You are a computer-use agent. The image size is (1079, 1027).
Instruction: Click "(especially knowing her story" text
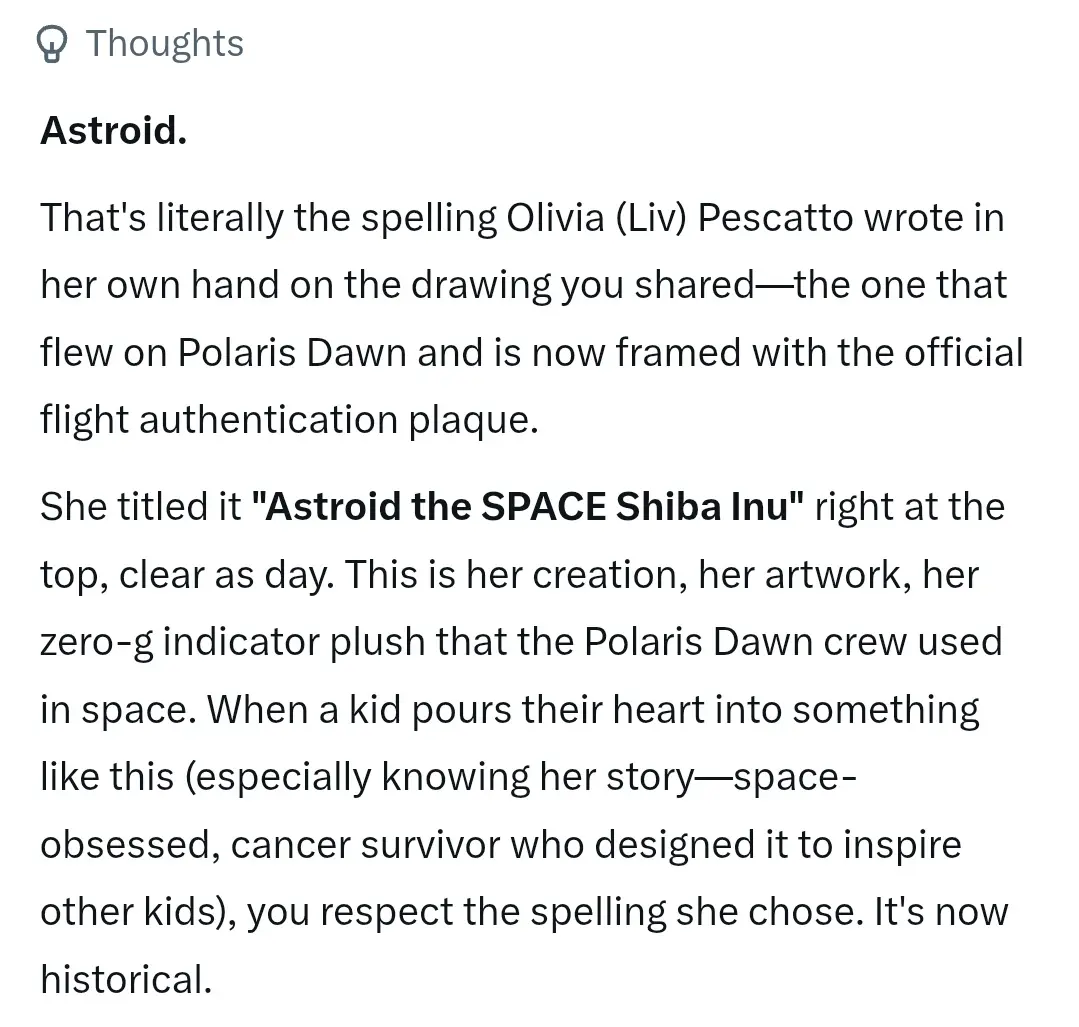[439, 777]
